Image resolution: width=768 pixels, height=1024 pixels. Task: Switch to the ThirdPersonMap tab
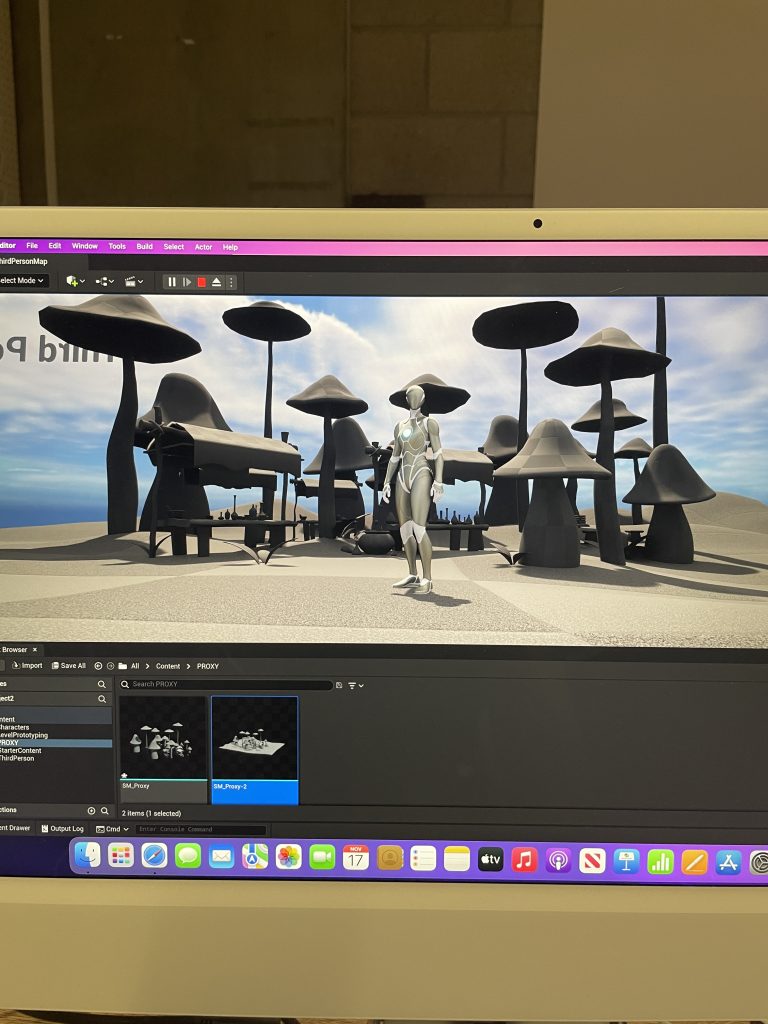pyautogui.click(x=24, y=261)
